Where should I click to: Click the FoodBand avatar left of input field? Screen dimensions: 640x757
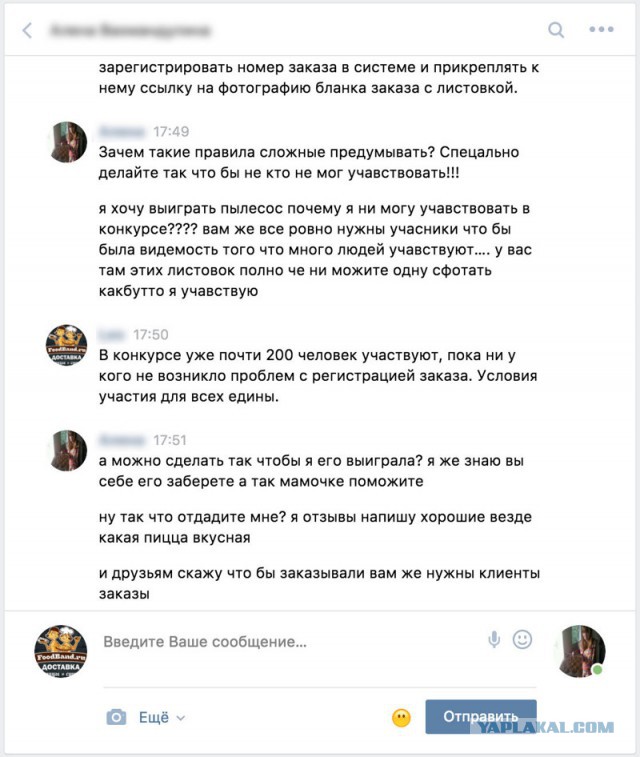pyautogui.click(x=61, y=651)
